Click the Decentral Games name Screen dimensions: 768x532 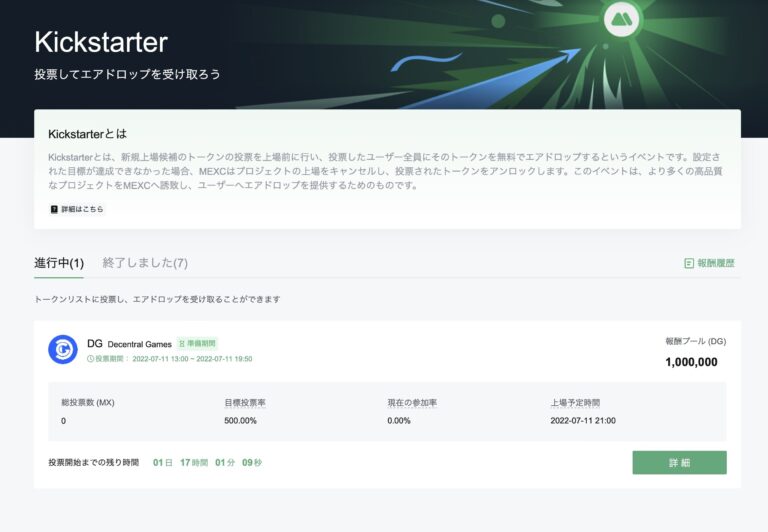[x=140, y=344]
